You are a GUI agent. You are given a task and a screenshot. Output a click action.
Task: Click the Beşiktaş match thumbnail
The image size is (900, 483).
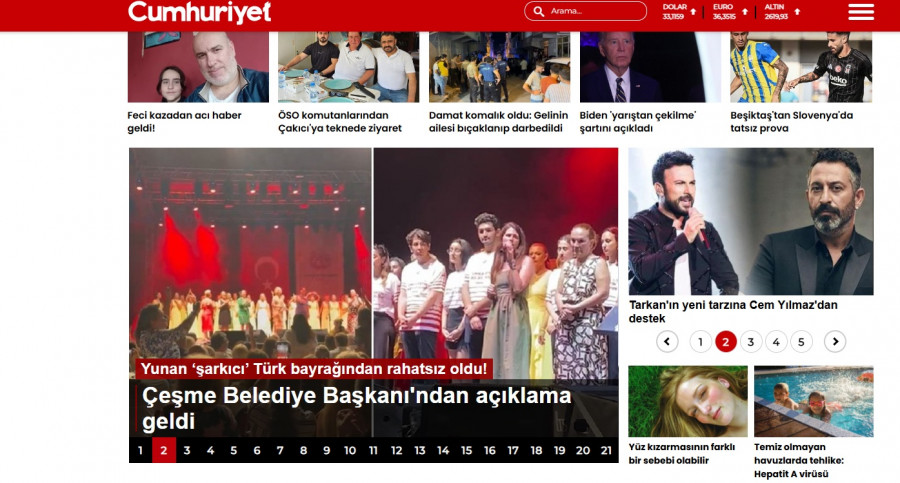click(801, 67)
